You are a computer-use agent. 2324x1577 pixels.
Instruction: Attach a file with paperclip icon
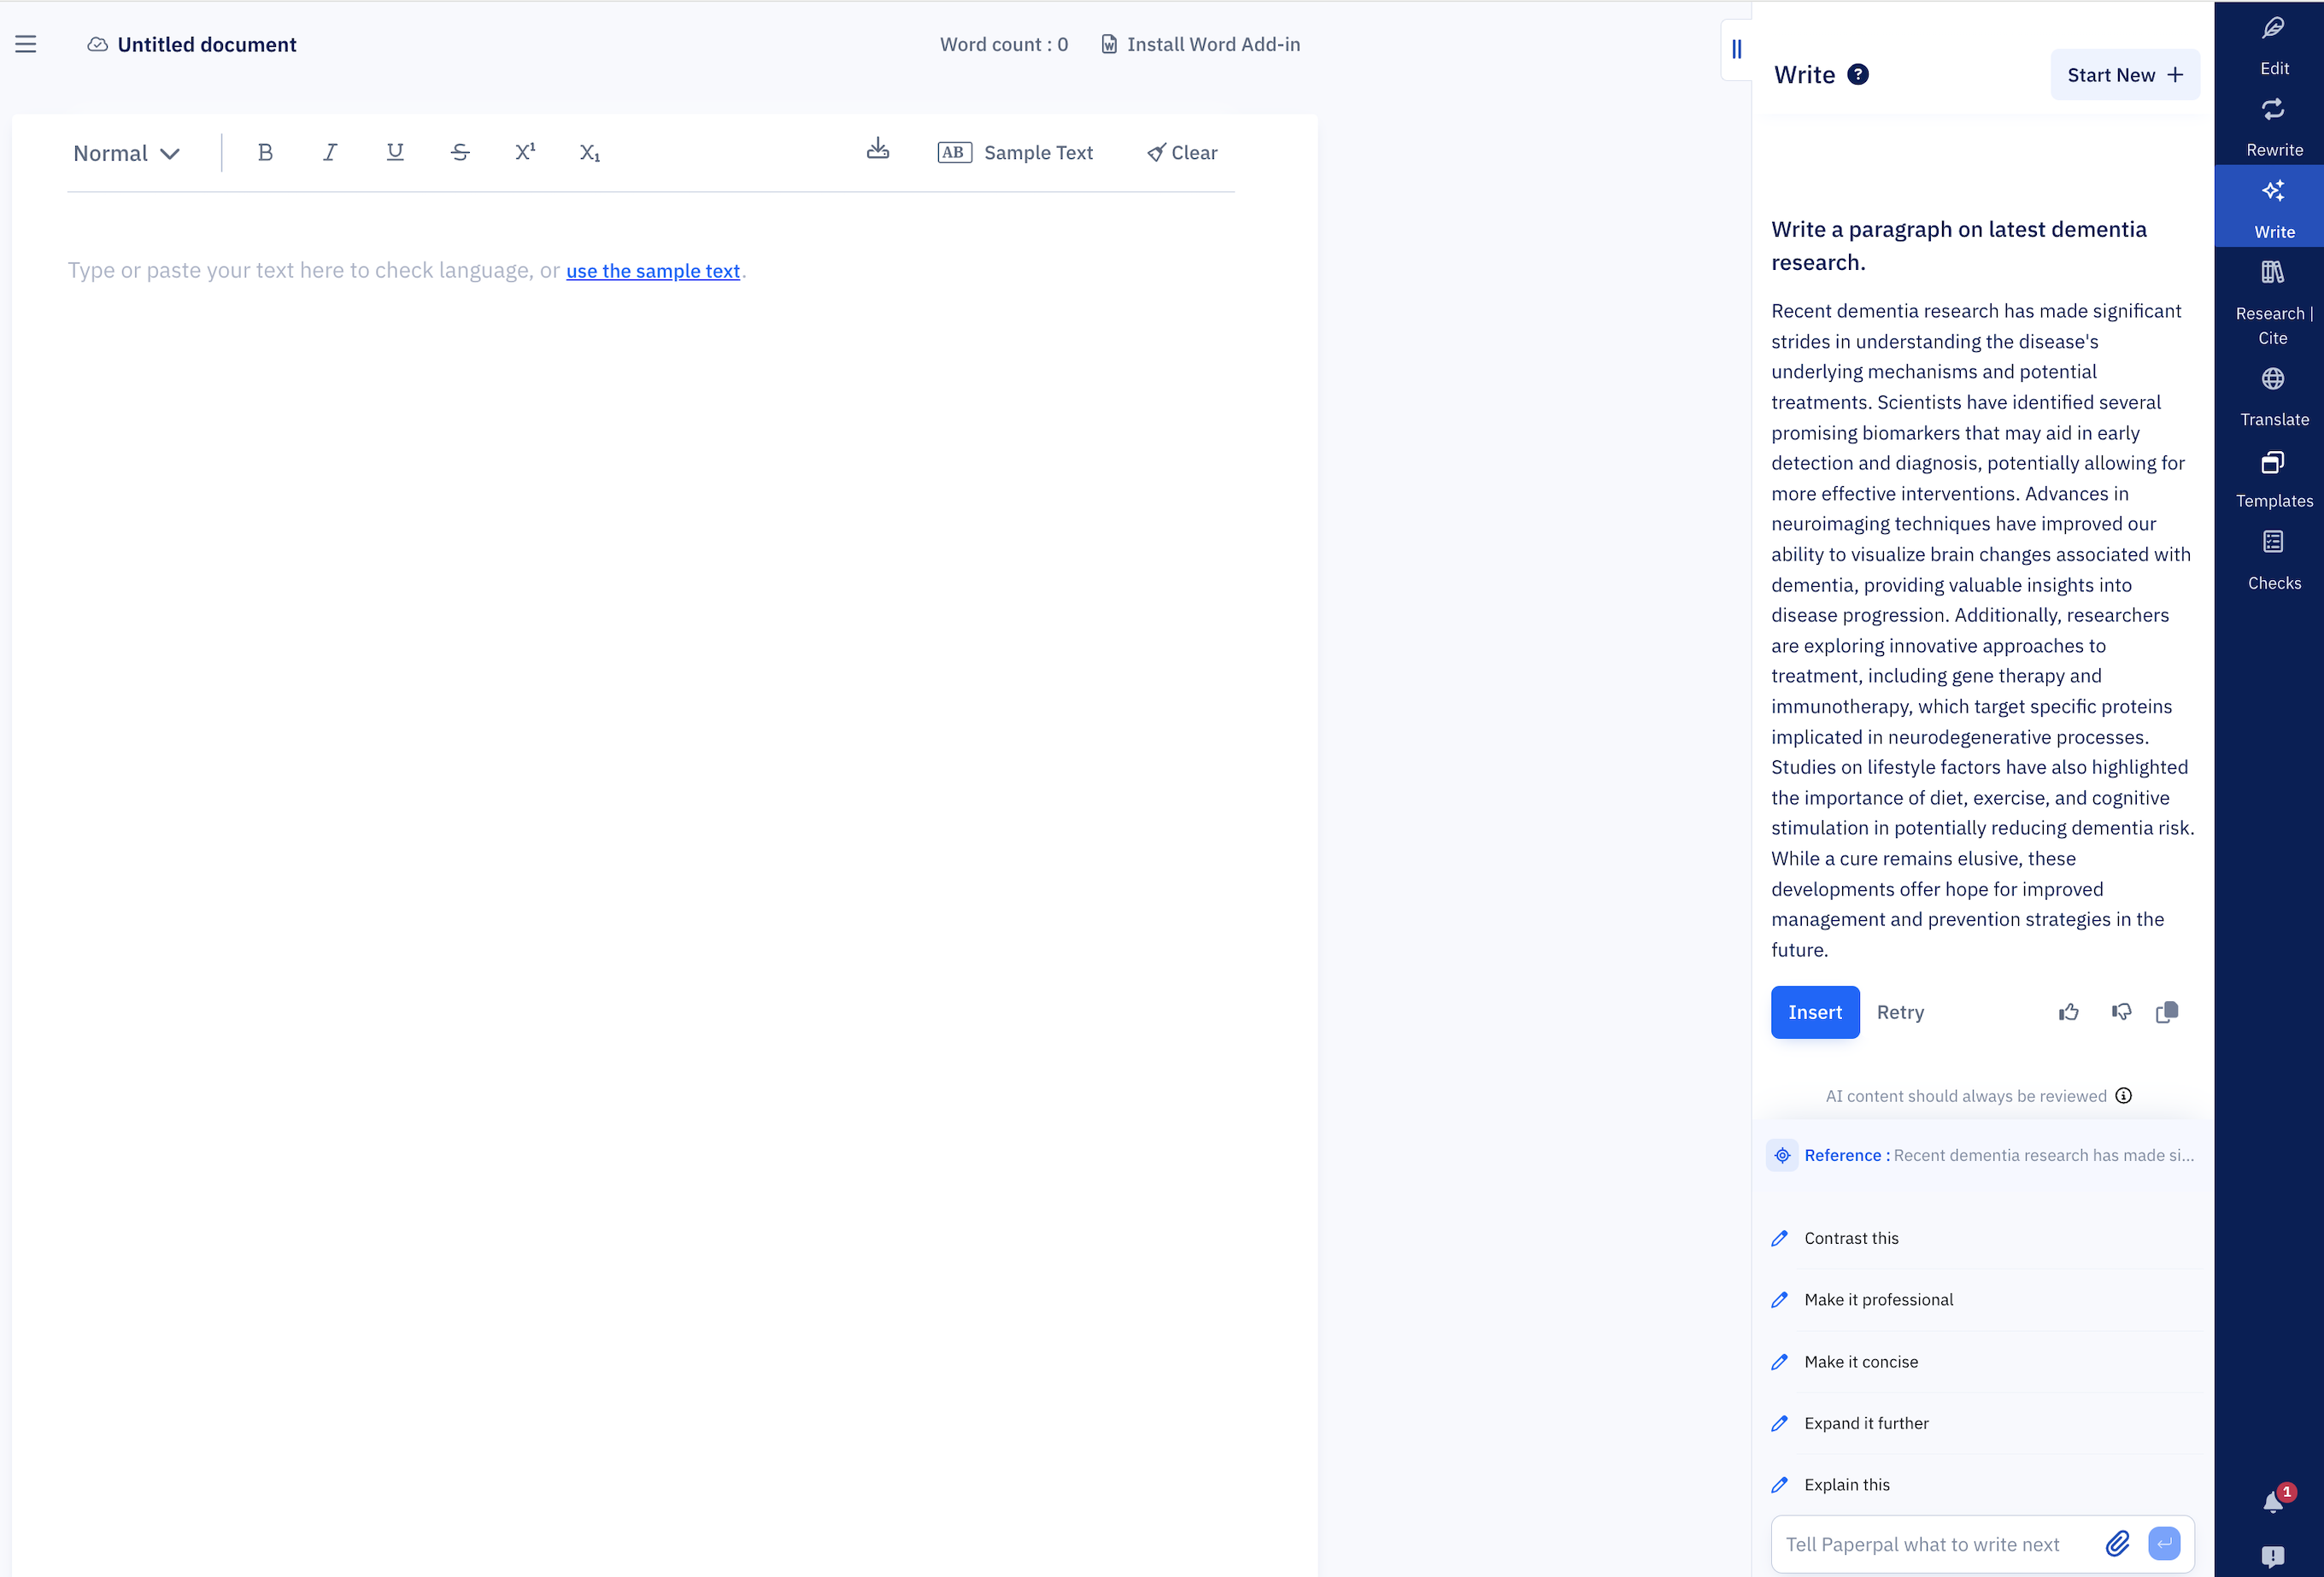(2117, 1543)
